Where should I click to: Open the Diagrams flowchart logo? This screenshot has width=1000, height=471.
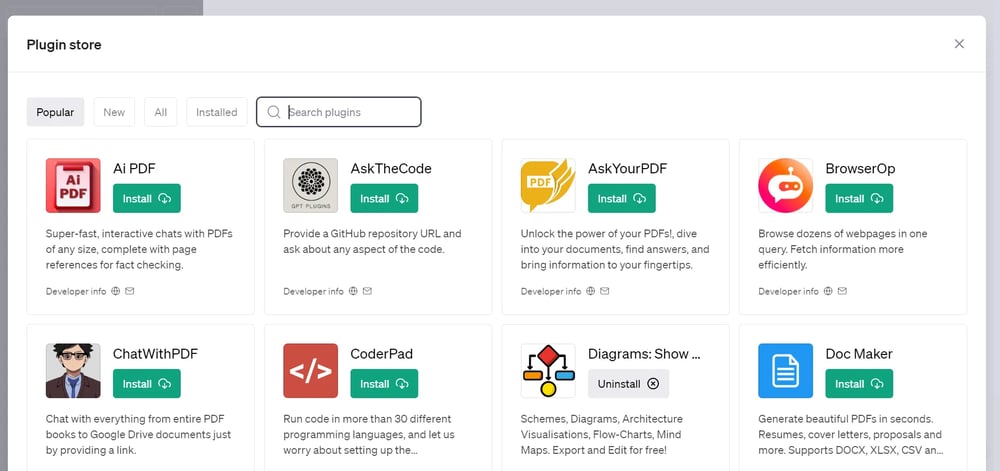pos(548,371)
